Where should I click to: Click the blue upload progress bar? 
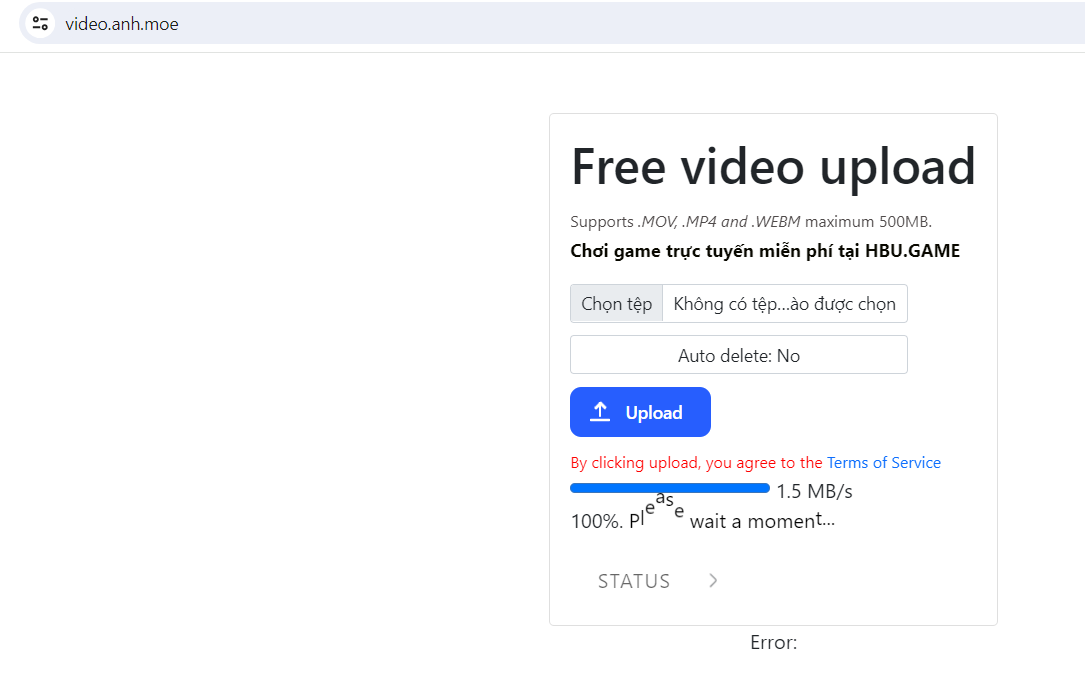coord(669,488)
